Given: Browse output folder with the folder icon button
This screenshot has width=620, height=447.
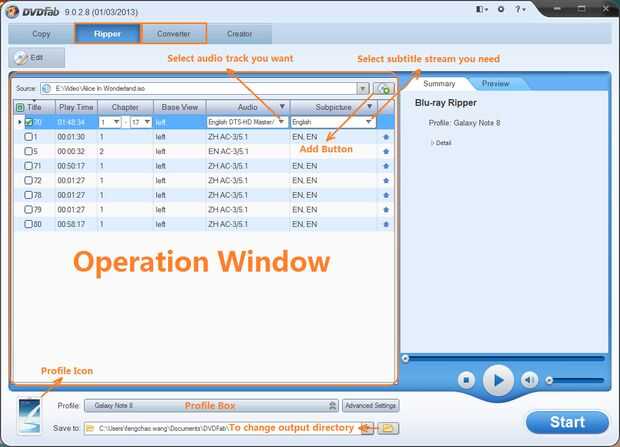Looking at the screenshot, I should (388, 428).
